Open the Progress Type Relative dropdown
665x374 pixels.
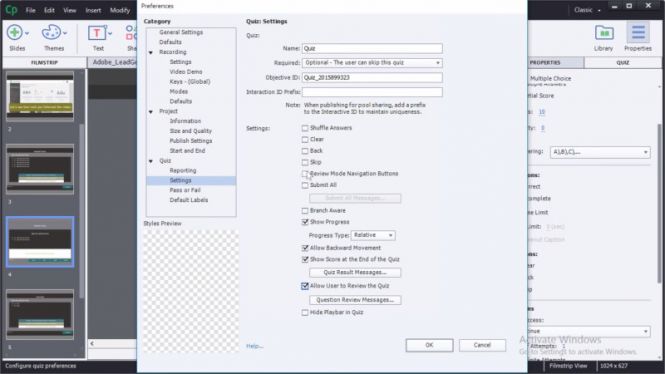[x=373, y=235]
